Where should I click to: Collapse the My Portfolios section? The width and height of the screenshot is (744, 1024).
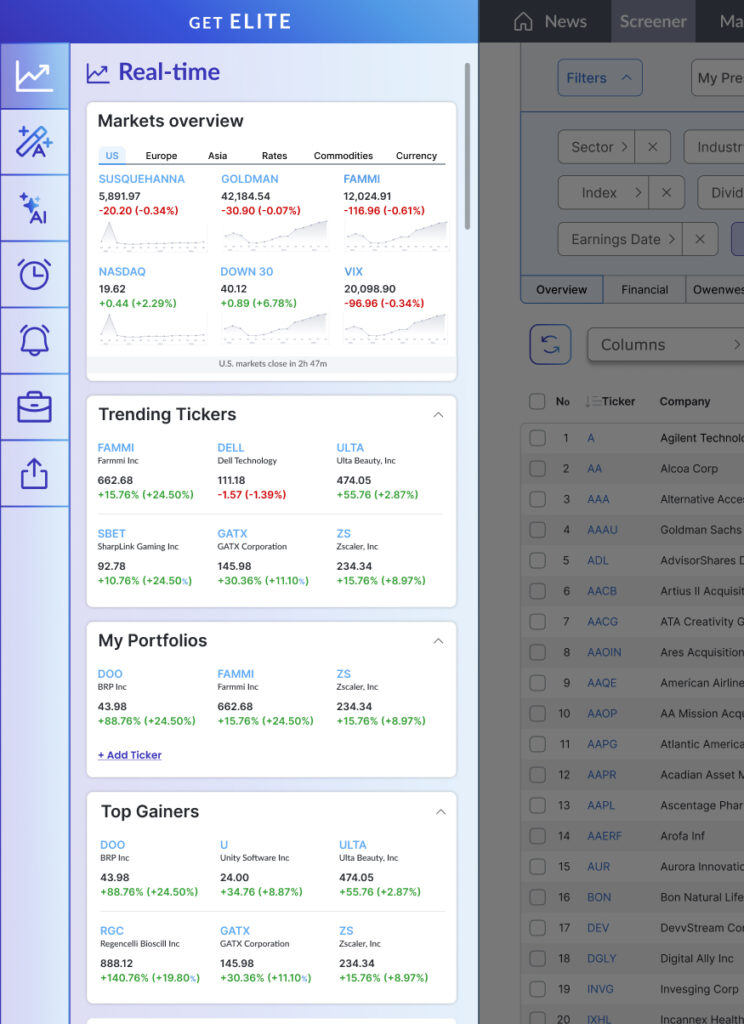pyautogui.click(x=438, y=641)
